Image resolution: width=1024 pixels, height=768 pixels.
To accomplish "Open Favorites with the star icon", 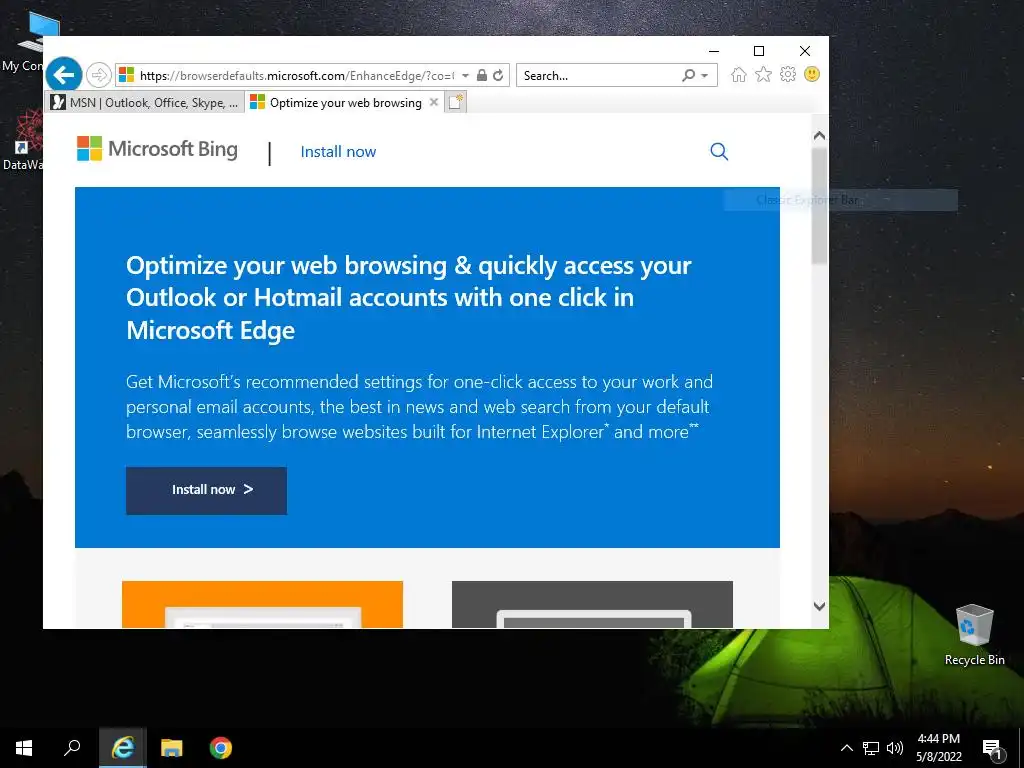I will click(763, 74).
